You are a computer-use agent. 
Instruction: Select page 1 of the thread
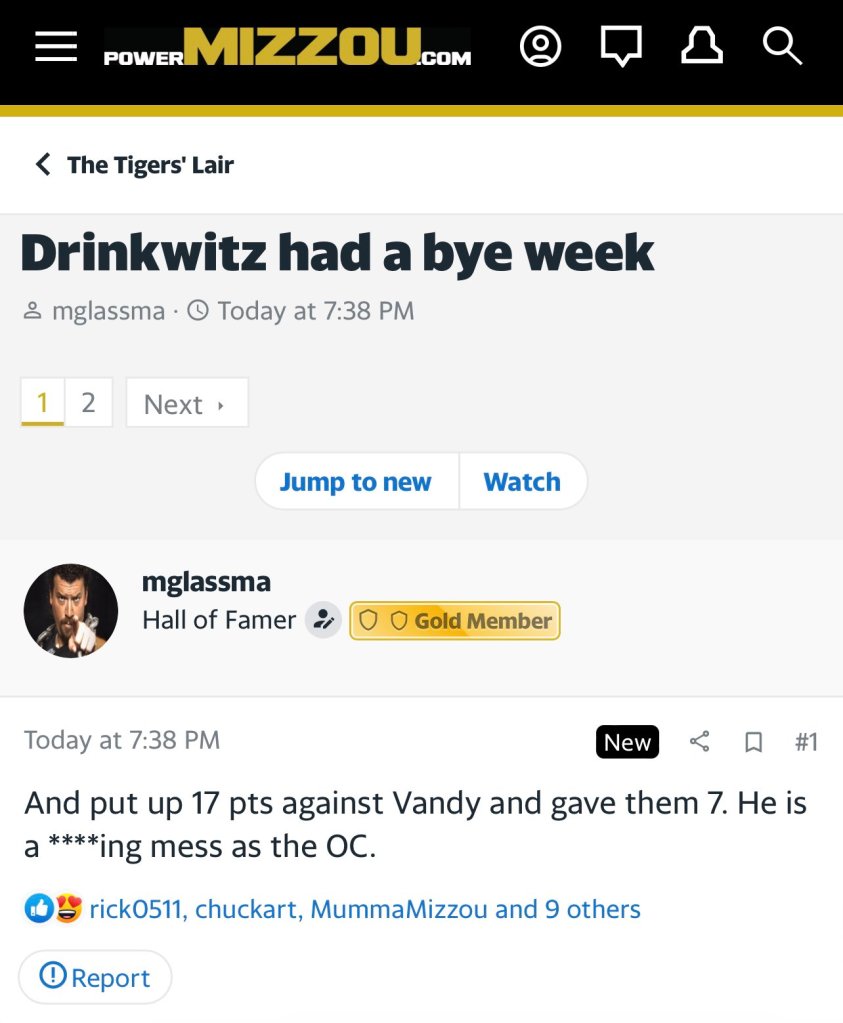(x=42, y=403)
